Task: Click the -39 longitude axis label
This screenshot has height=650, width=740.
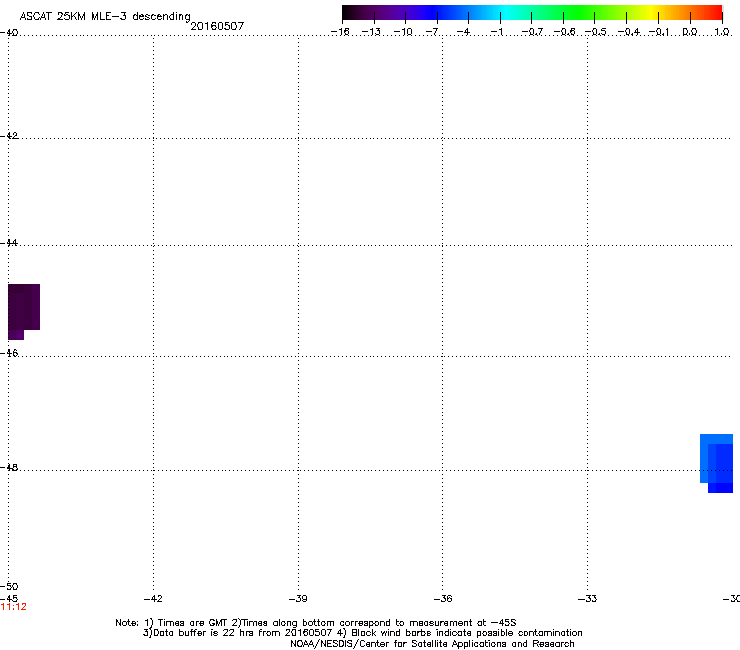Action: 298,599
